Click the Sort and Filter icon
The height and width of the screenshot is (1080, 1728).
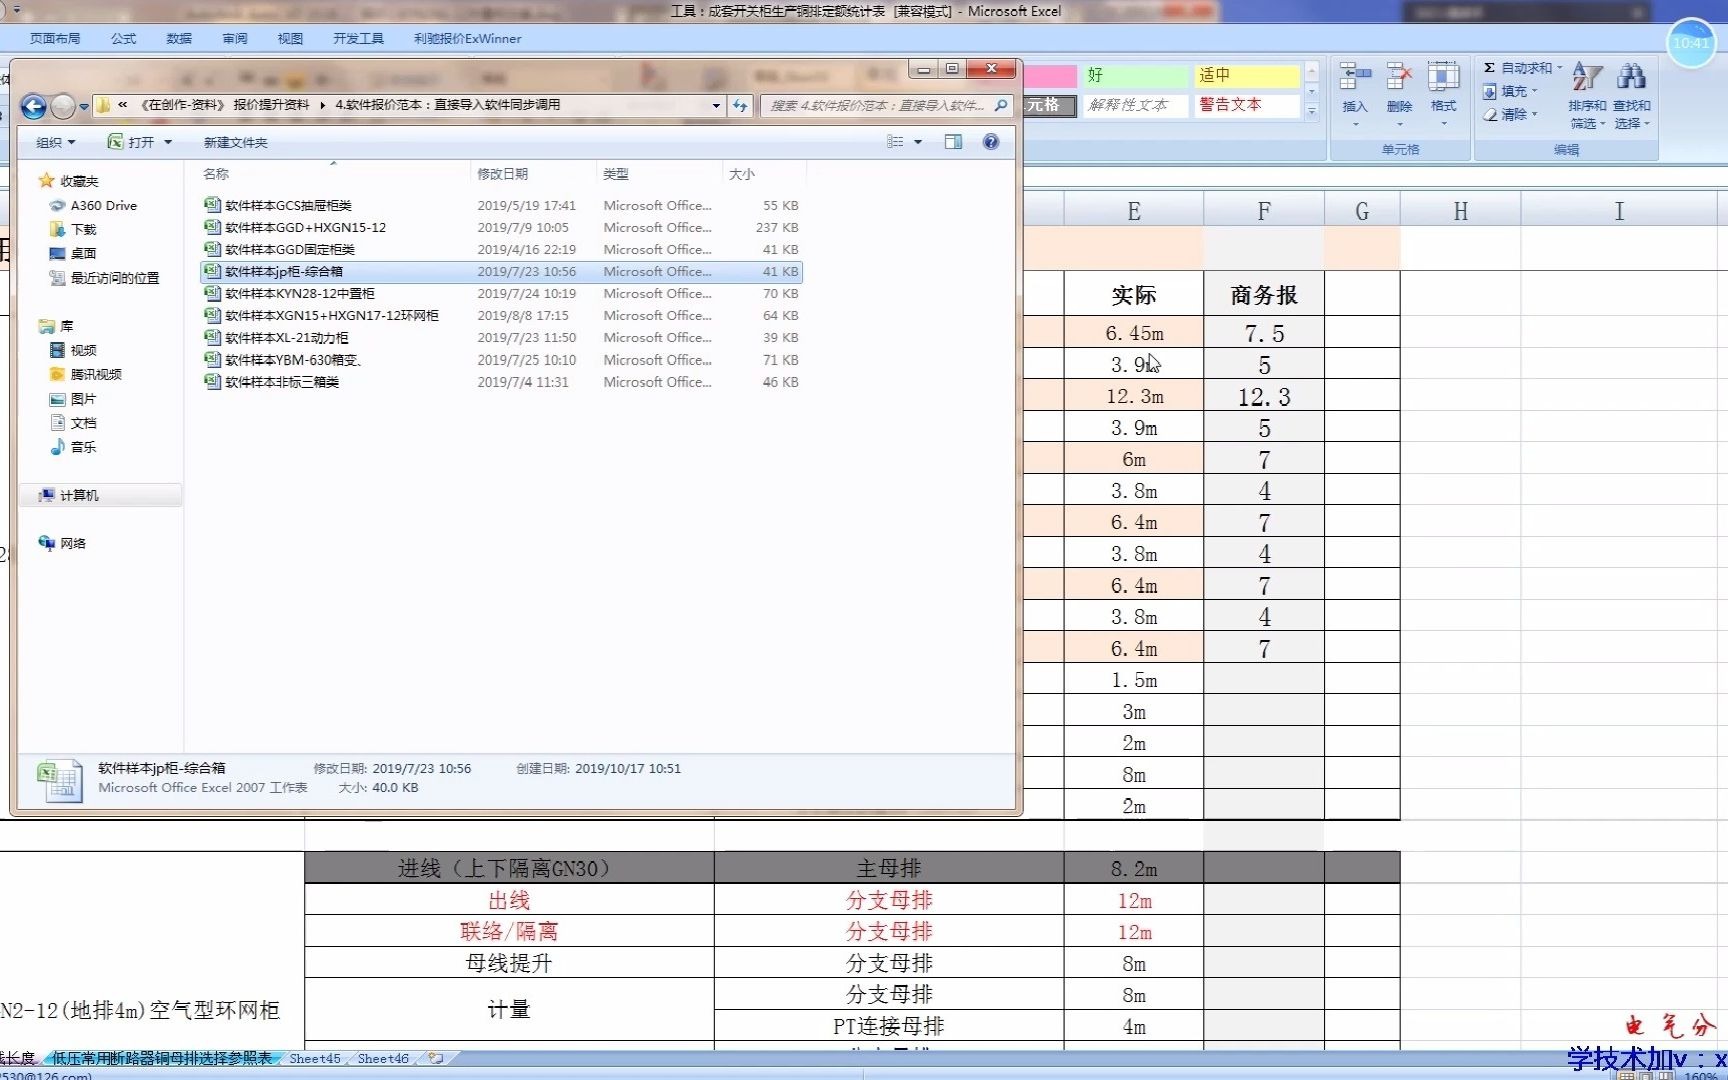1587,76
